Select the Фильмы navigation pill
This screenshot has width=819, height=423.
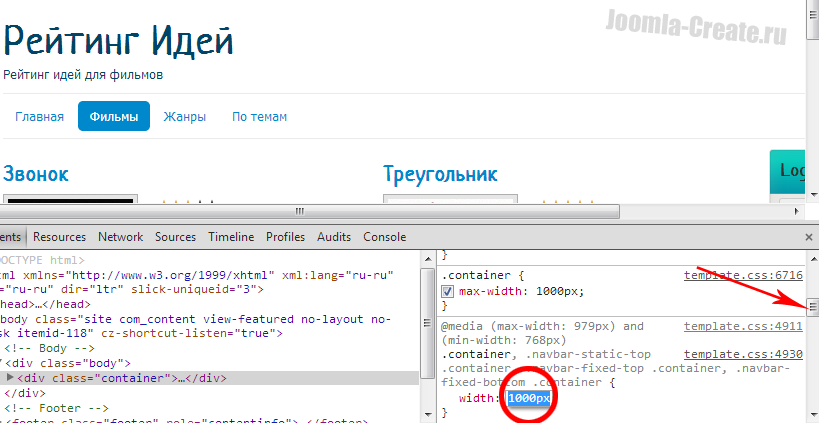click(114, 117)
